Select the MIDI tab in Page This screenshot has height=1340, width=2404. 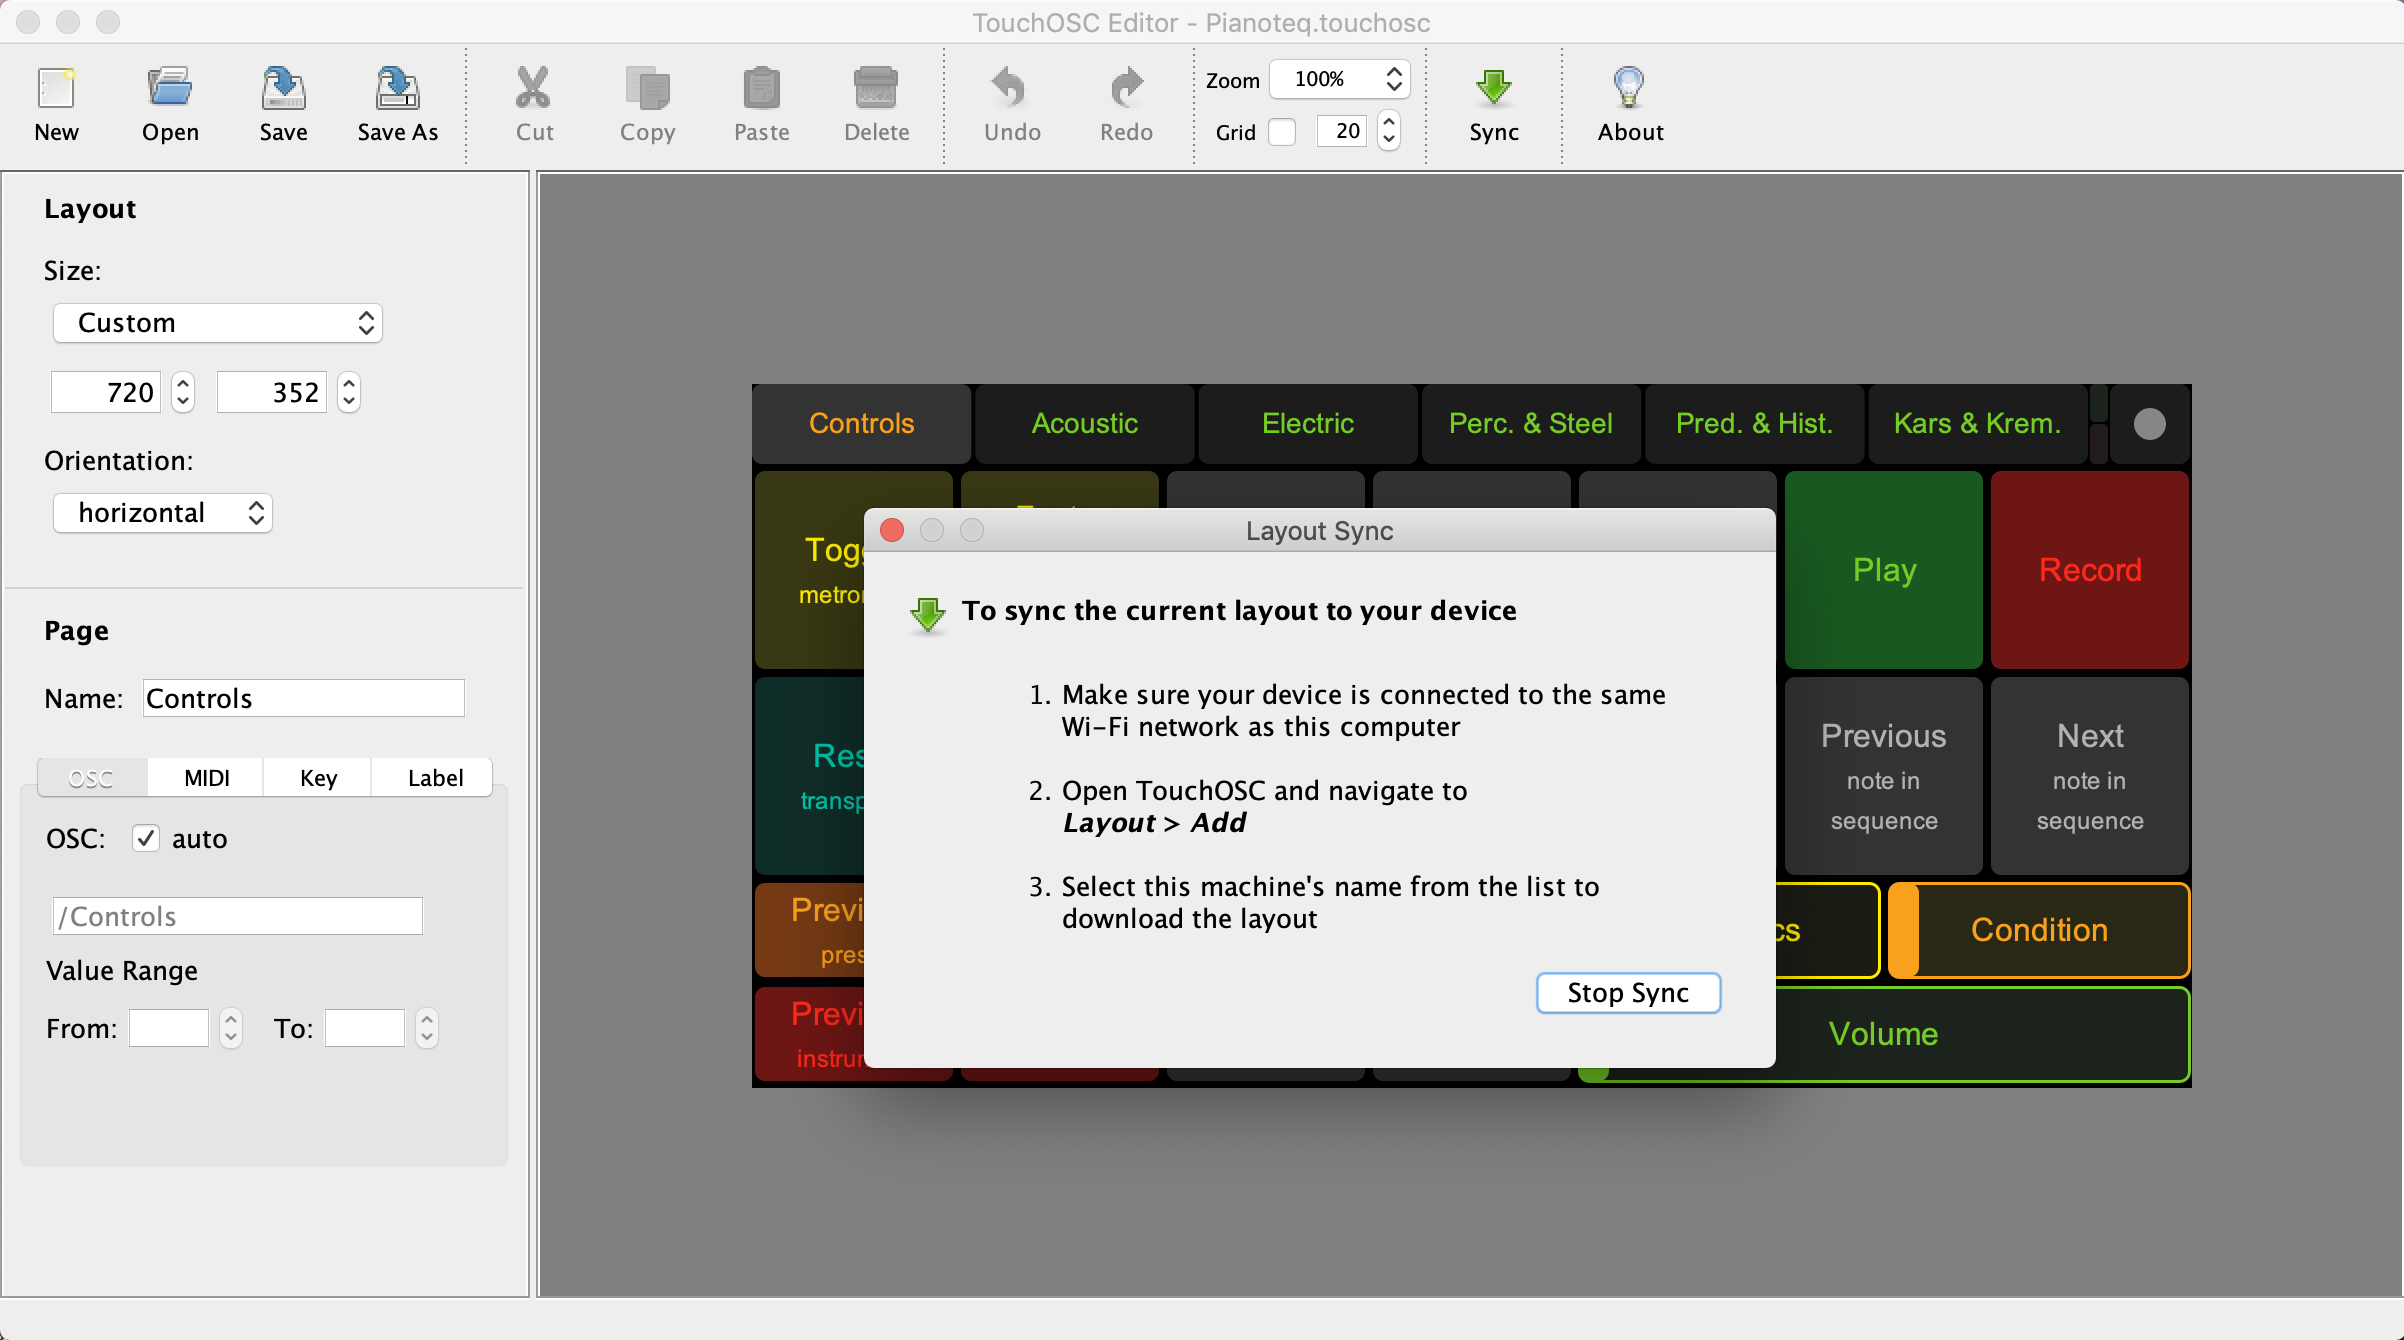[x=206, y=776]
